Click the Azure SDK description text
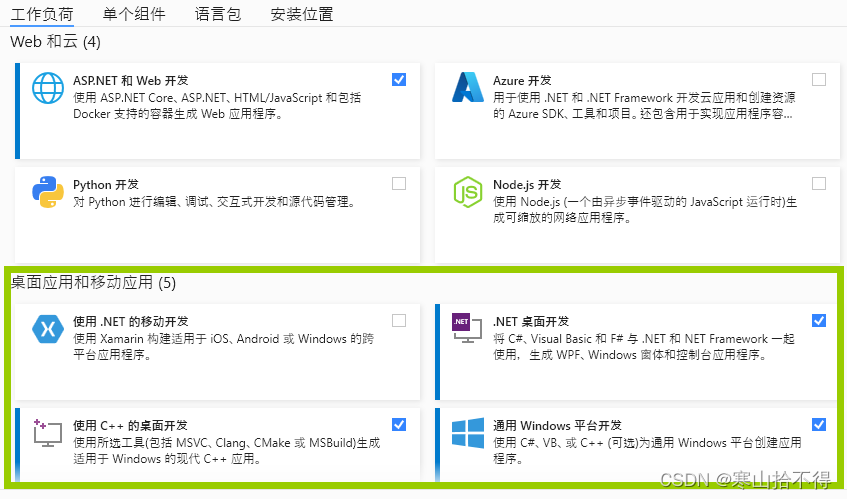 point(644,106)
